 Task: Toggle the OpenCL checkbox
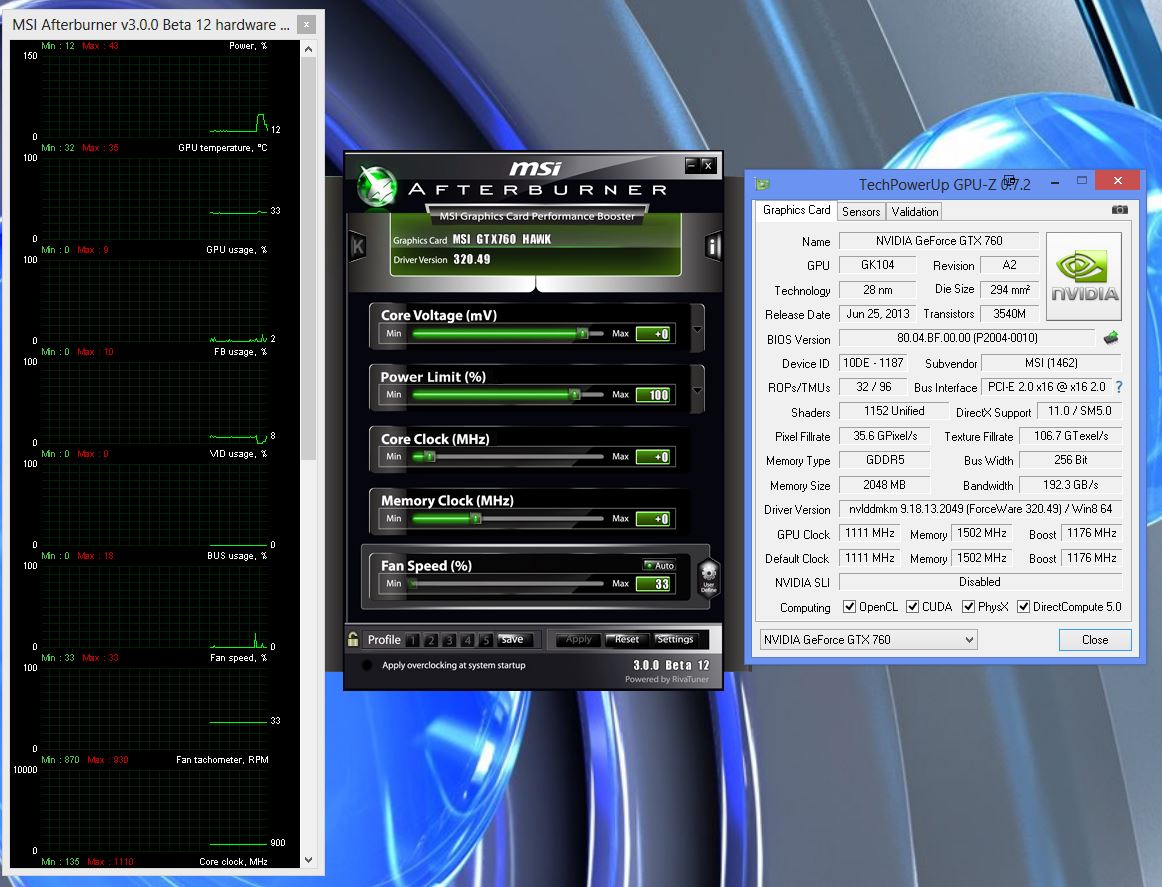849,607
